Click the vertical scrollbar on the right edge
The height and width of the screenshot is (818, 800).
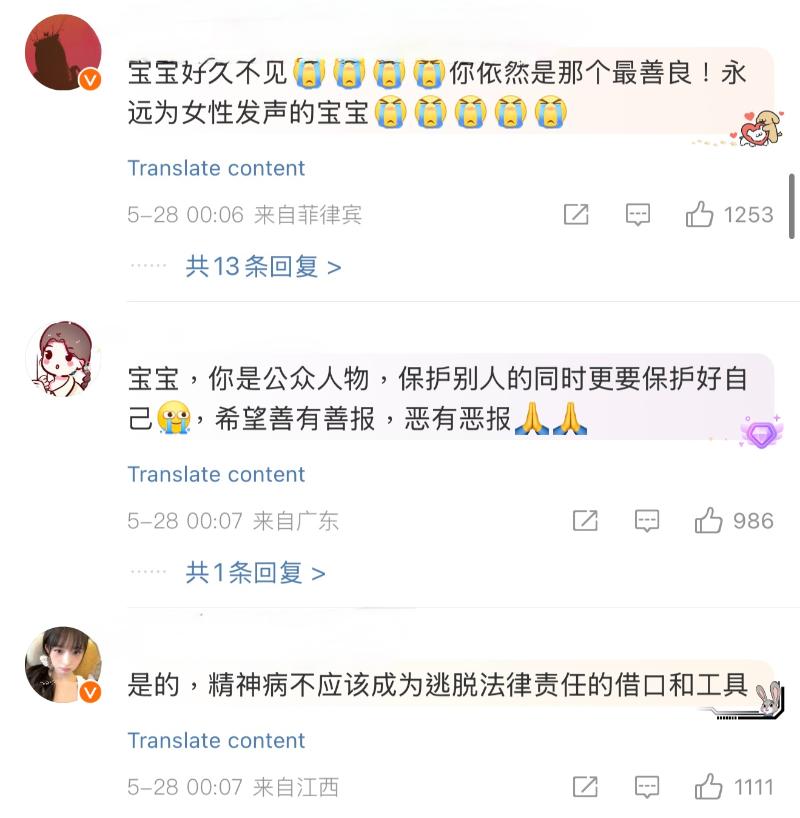[792, 206]
